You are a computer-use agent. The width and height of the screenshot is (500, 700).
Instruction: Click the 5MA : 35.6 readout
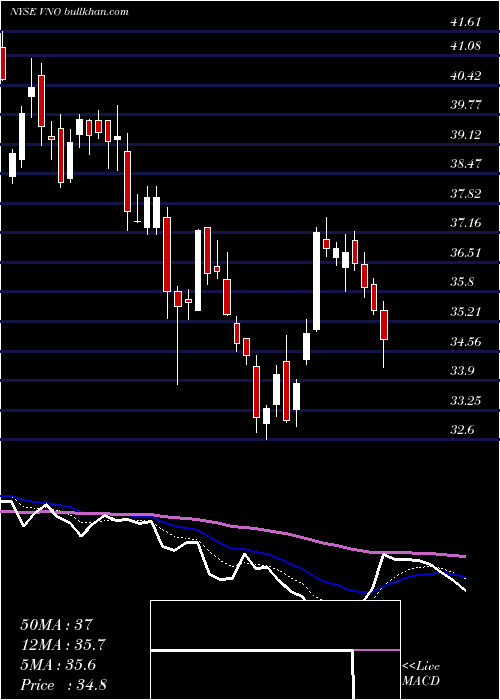coord(57,665)
